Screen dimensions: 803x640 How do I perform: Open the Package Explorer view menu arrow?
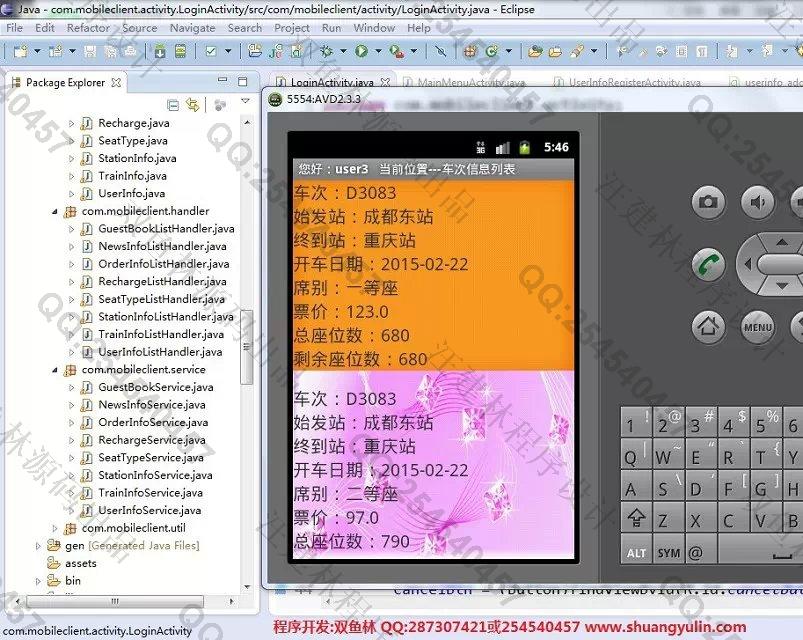pyautogui.click(x=245, y=101)
